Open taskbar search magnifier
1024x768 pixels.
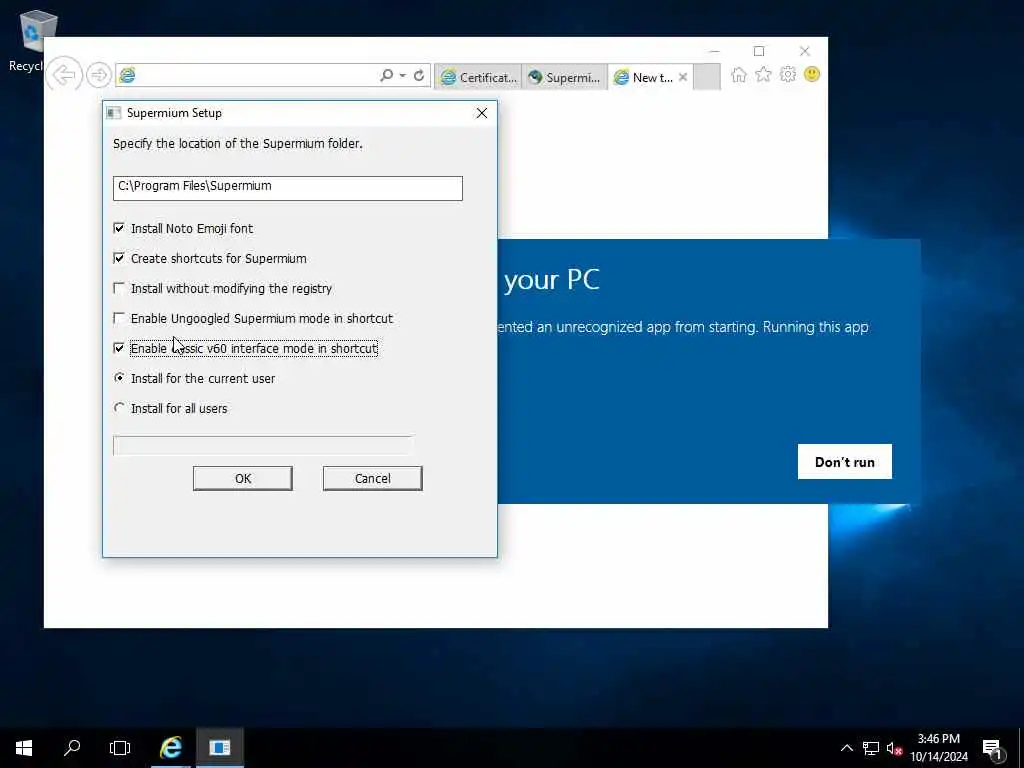pos(72,748)
